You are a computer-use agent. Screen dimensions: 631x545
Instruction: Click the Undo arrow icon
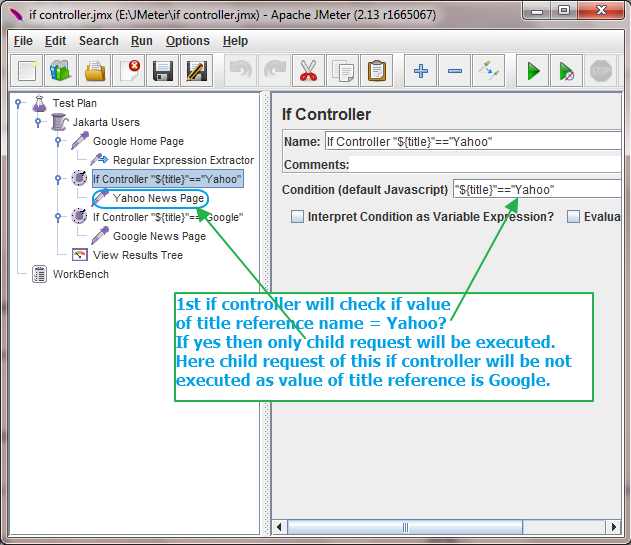[240, 71]
